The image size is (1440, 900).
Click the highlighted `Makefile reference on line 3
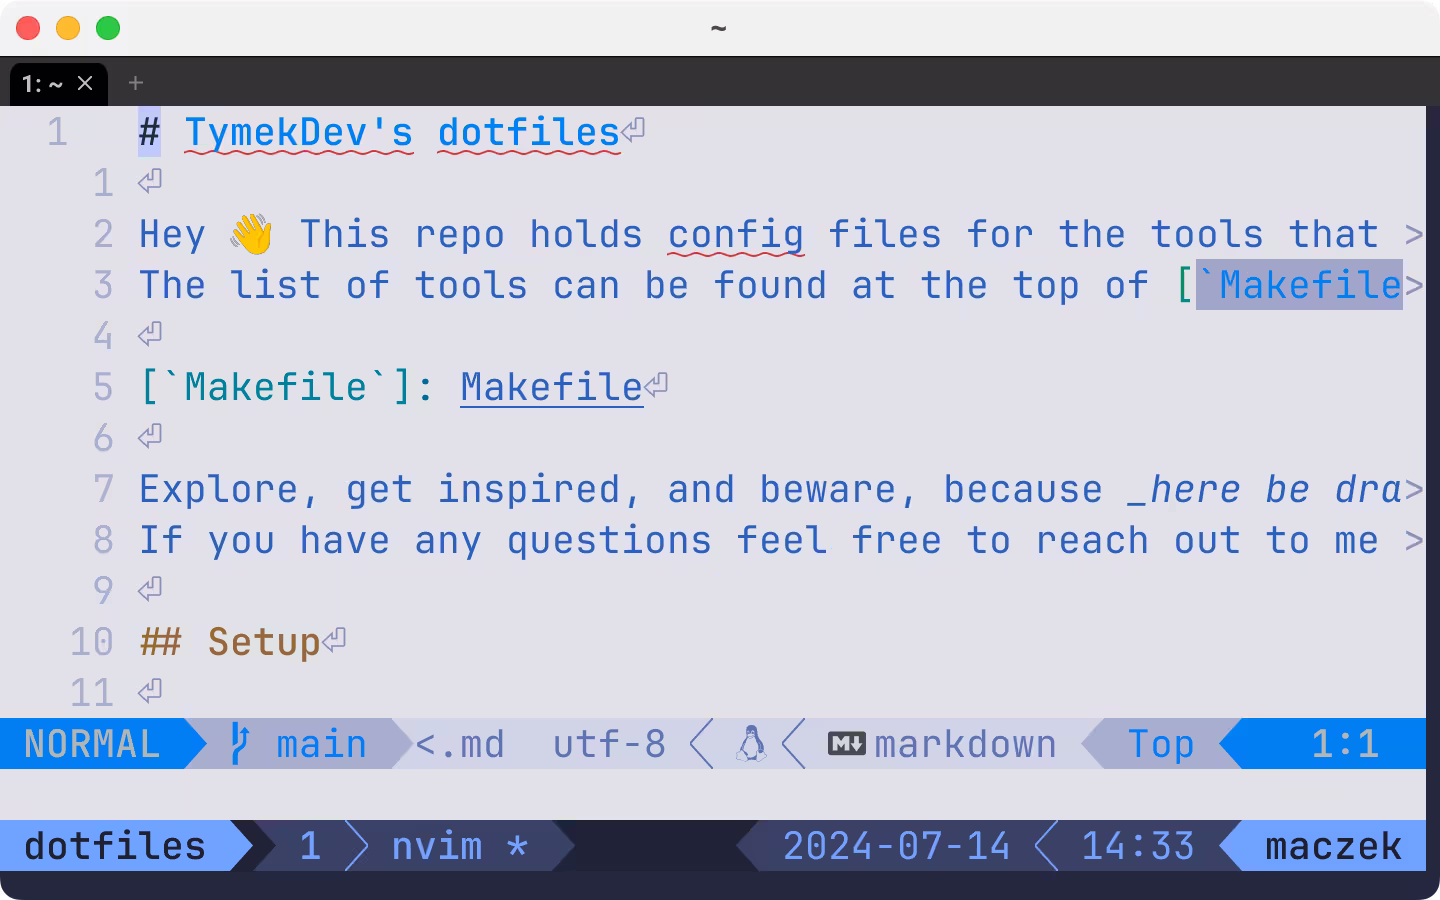(x=1299, y=285)
